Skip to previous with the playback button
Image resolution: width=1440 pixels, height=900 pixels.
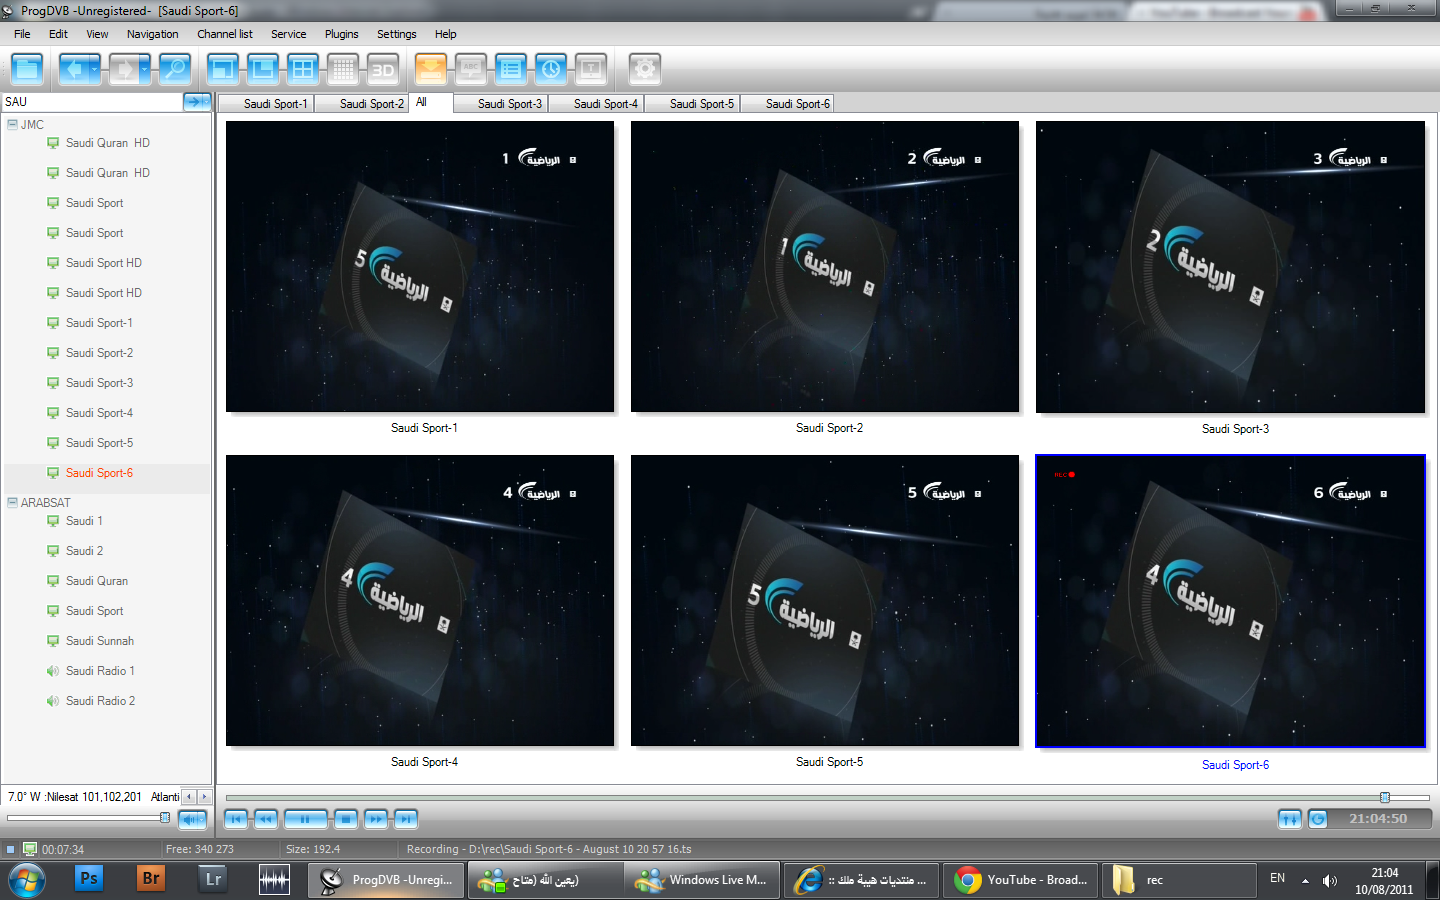[235, 819]
